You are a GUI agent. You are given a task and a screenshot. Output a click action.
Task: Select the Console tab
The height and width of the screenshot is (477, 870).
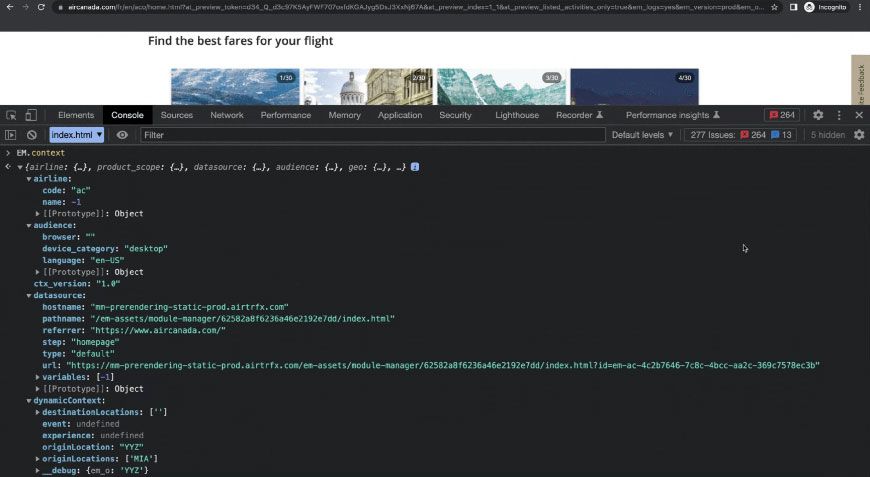pyautogui.click(x=127, y=115)
